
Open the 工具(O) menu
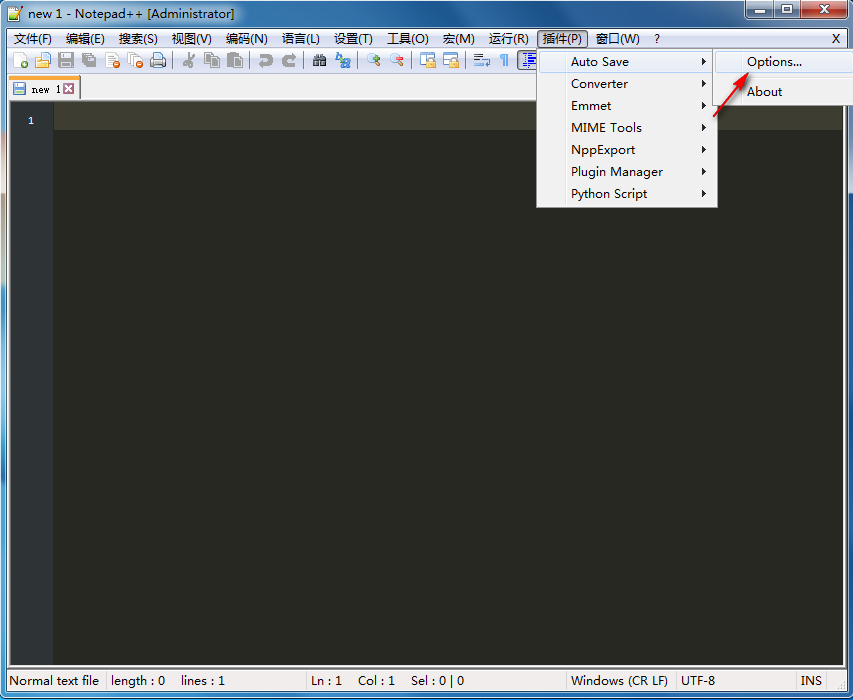coord(407,39)
